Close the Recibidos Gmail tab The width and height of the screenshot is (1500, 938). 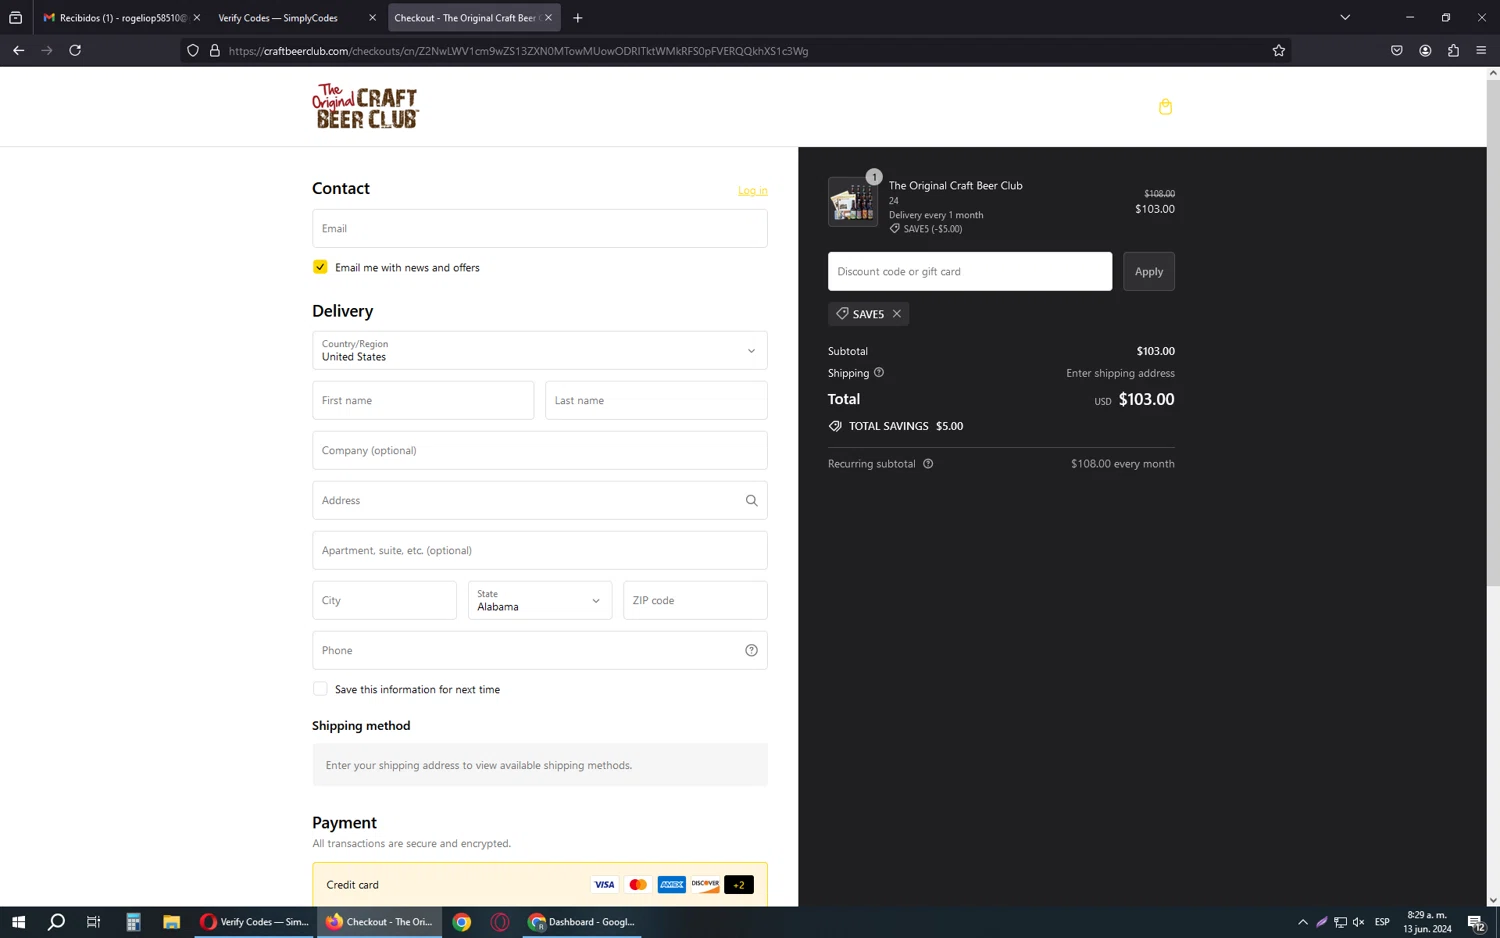click(x=196, y=18)
